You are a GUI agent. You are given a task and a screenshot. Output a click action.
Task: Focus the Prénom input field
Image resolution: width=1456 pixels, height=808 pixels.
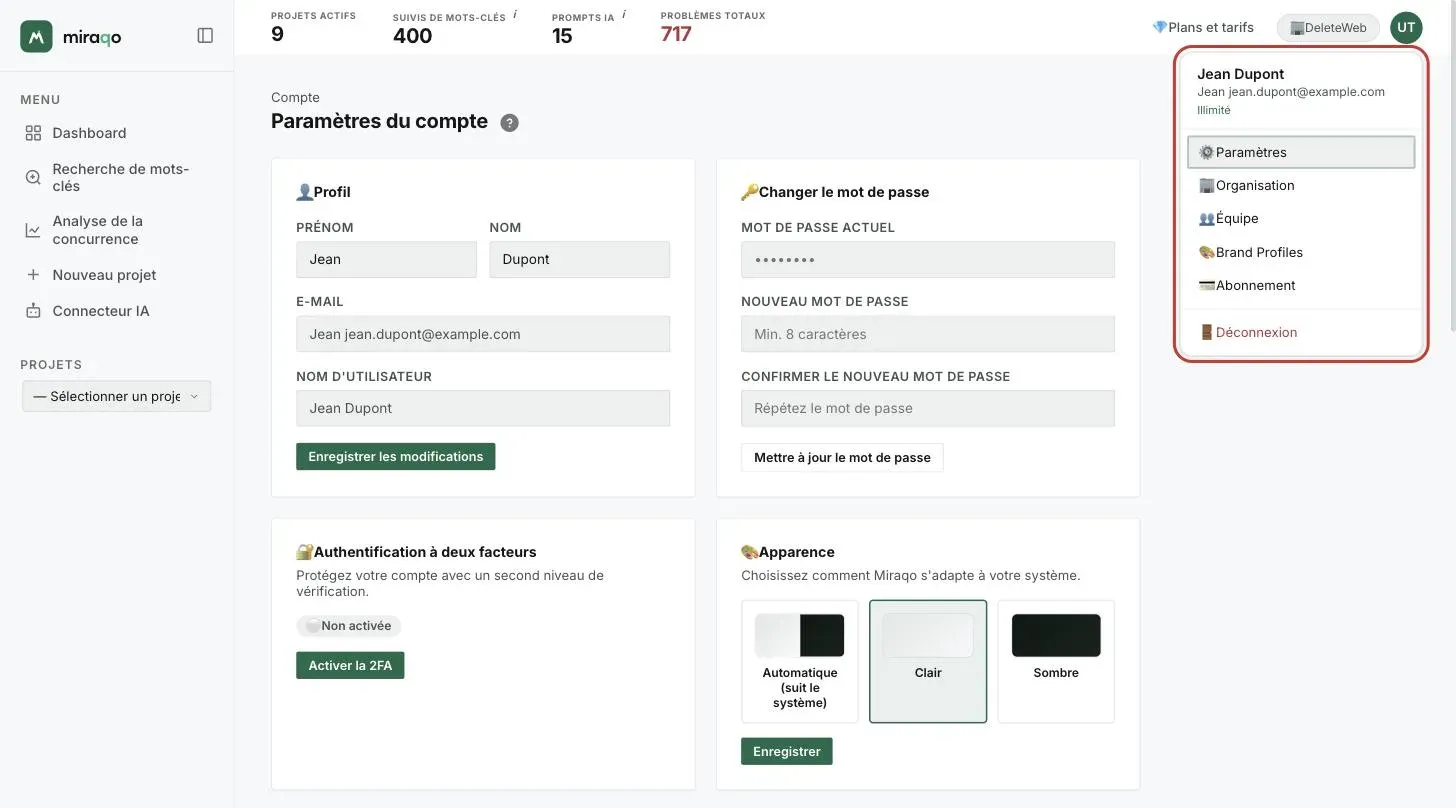tap(386, 259)
